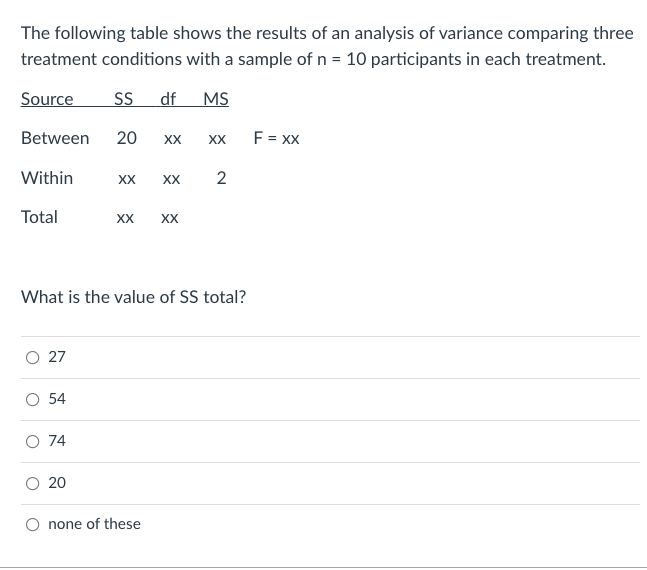The width and height of the screenshot is (647, 570).
Task: Click the intro paragraph about analysis of variance
Action: (327, 46)
